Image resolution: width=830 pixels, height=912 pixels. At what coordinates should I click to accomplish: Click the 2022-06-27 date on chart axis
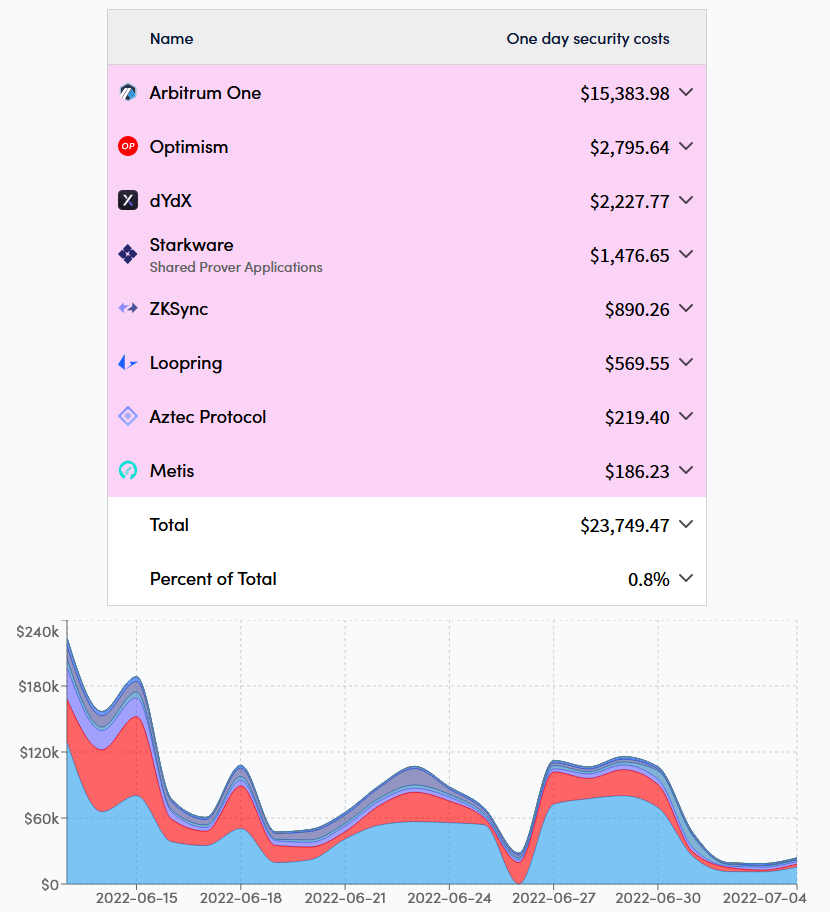coord(554,898)
